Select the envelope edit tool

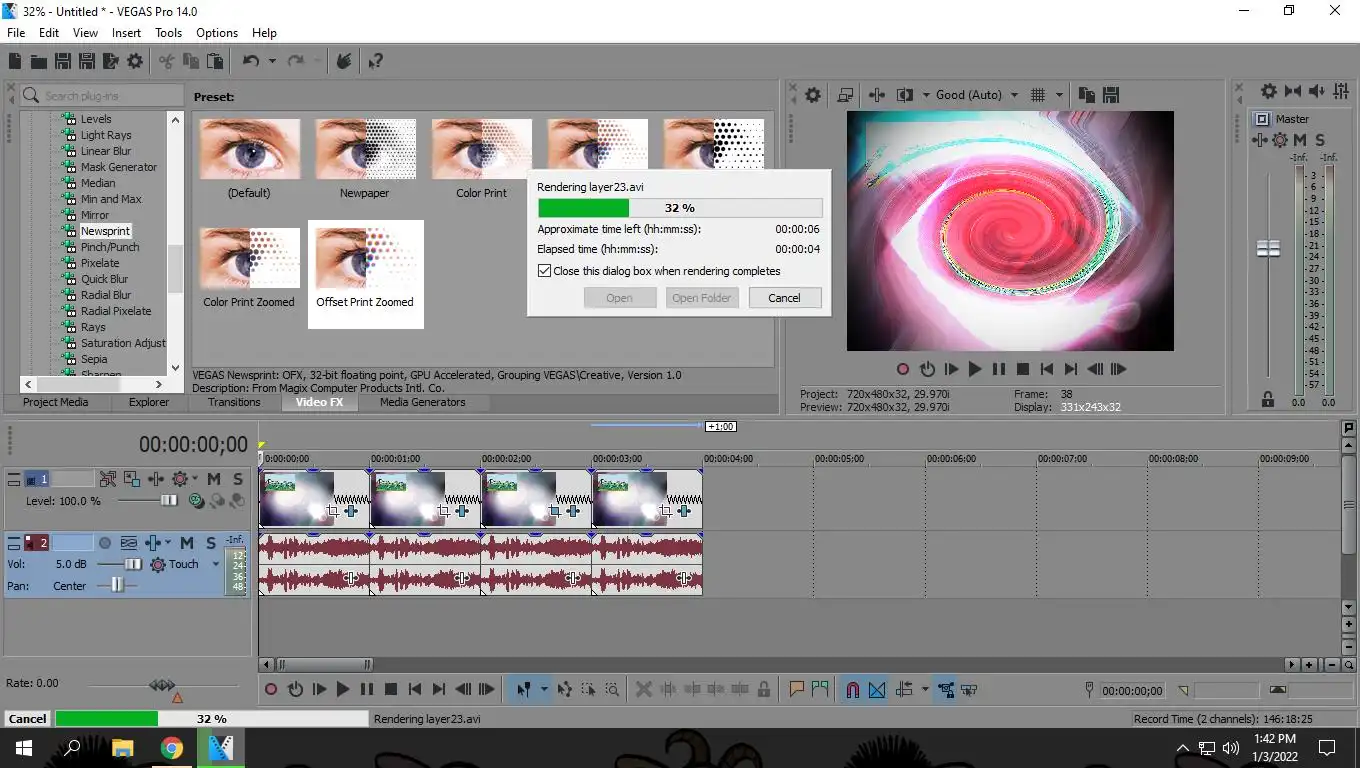point(565,689)
